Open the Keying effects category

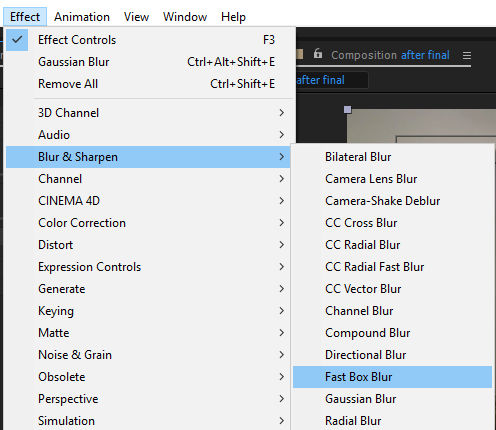pos(148,311)
